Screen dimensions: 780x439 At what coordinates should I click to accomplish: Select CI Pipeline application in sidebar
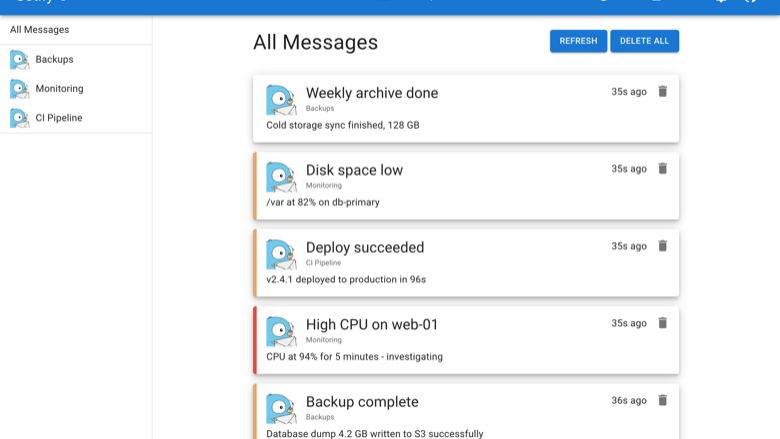click(76, 118)
